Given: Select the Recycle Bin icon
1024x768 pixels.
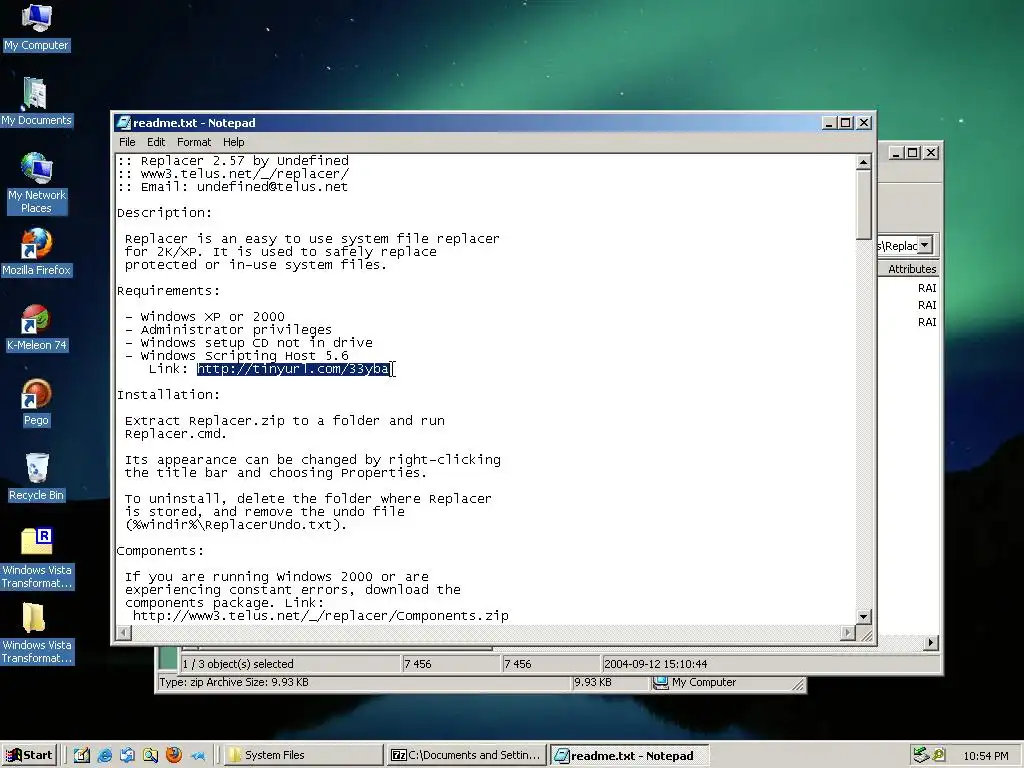Looking at the screenshot, I should [36, 477].
